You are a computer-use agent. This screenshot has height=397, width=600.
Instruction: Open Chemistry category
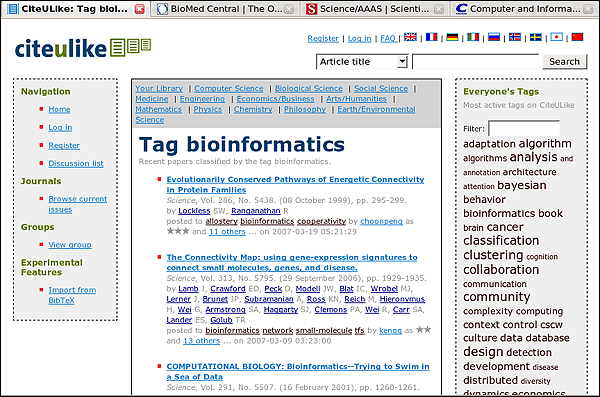click(253, 109)
